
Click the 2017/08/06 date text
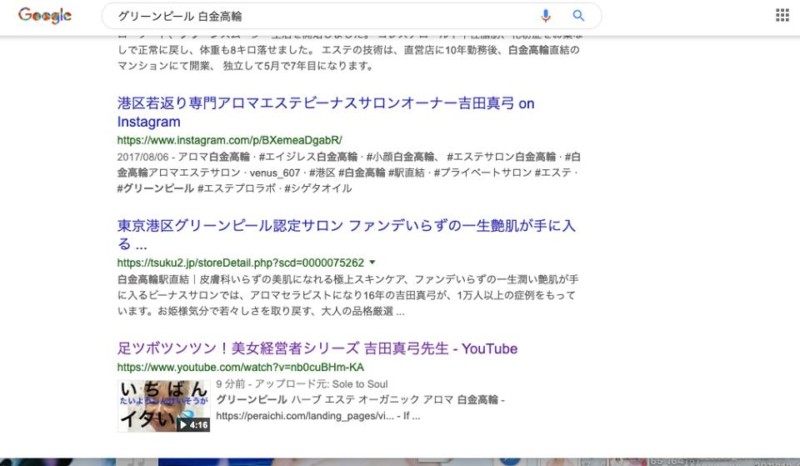tap(142, 157)
